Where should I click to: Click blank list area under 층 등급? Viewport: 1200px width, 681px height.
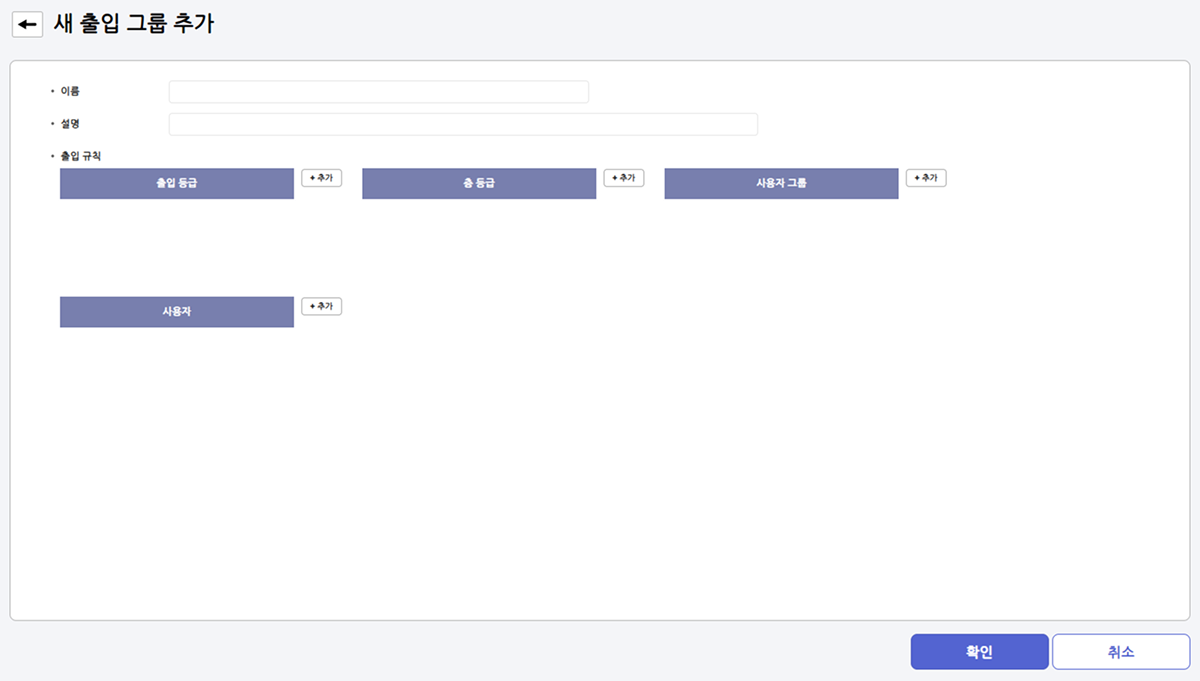pos(479,240)
